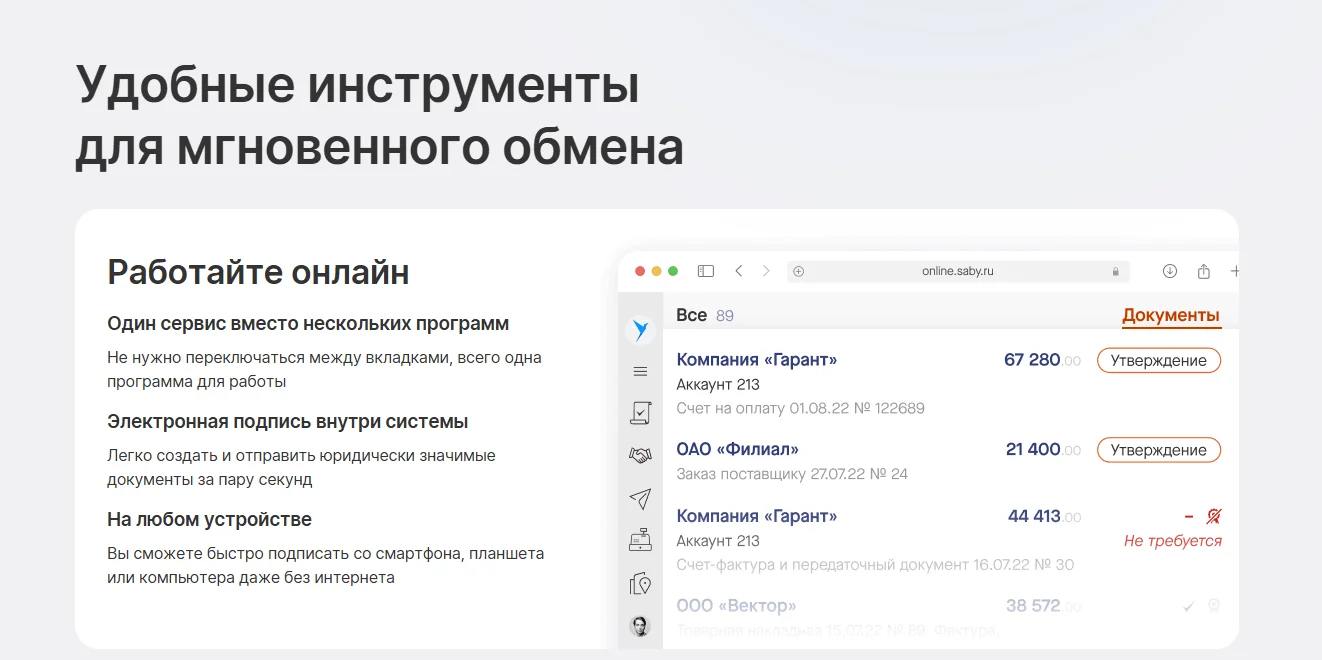Screen dimensions: 1322x660
Task: Open a new browser tab plus icon
Action: [x=1234, y=271]
